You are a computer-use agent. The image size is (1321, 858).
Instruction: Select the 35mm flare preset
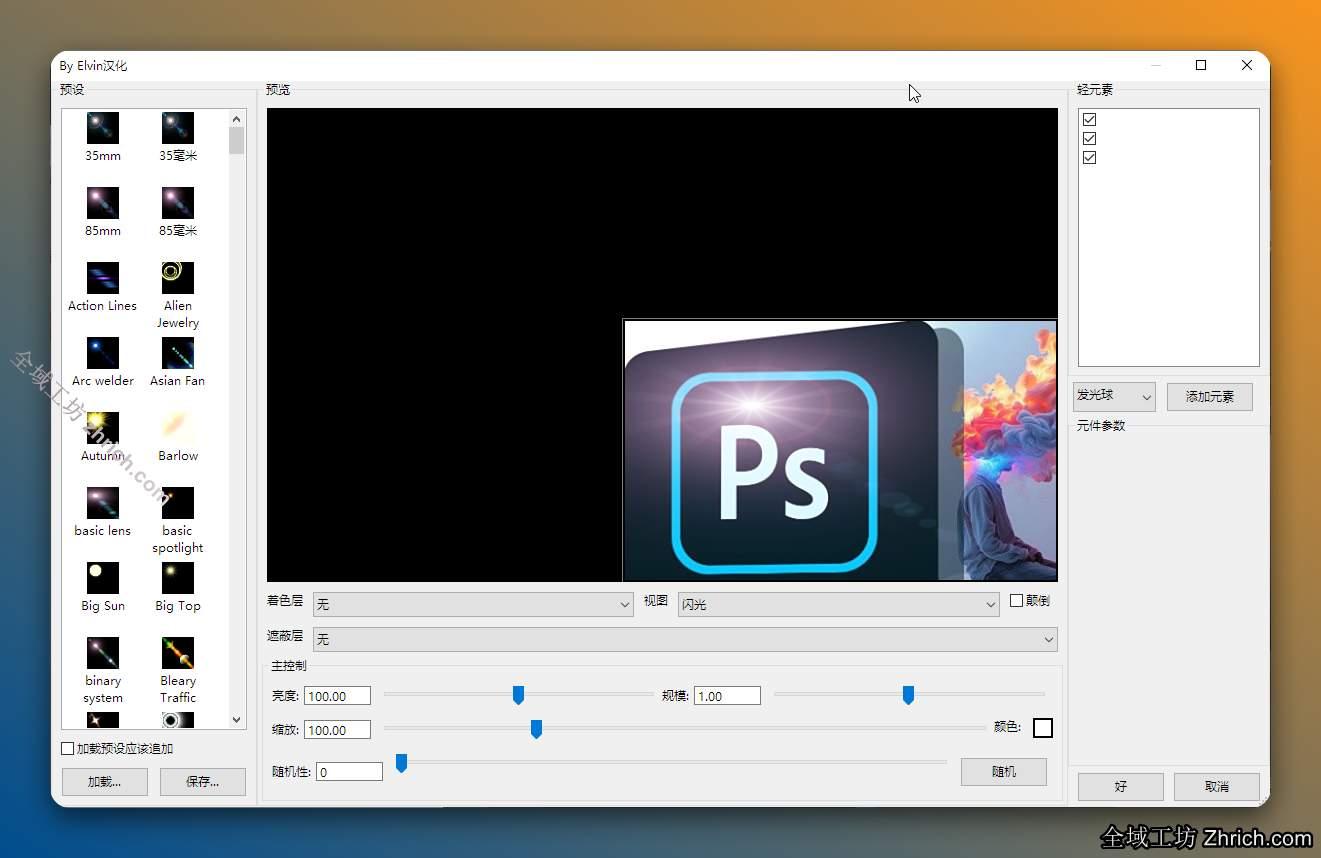tap(103, 137)
